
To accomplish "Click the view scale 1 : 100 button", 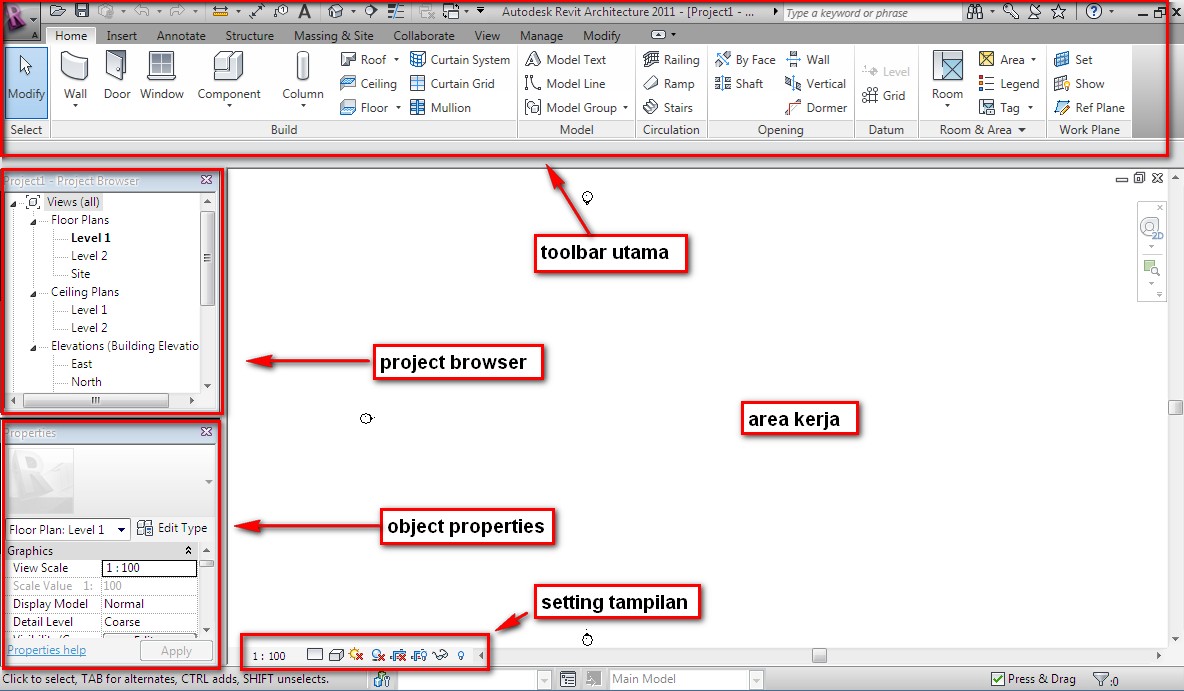I will [269, 656].
